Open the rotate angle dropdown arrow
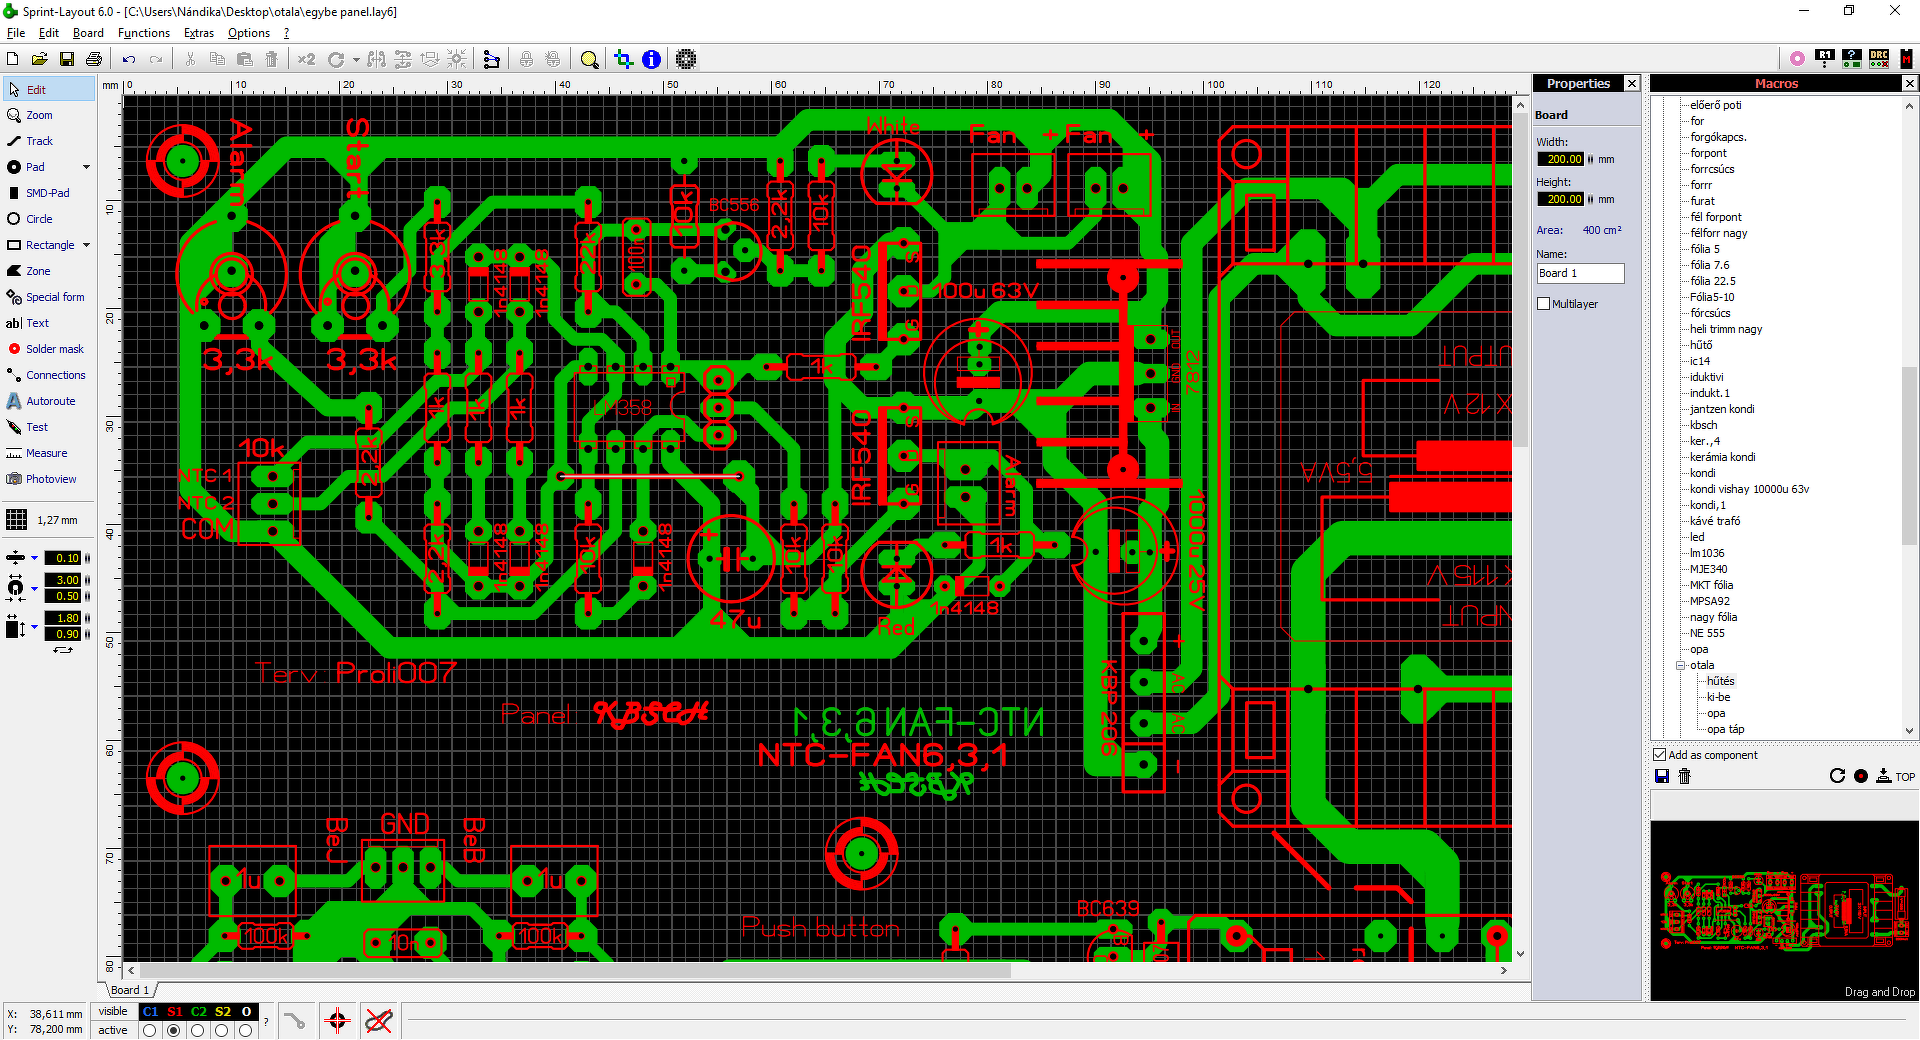The image size is (1920, 1040). pos(356,59)
